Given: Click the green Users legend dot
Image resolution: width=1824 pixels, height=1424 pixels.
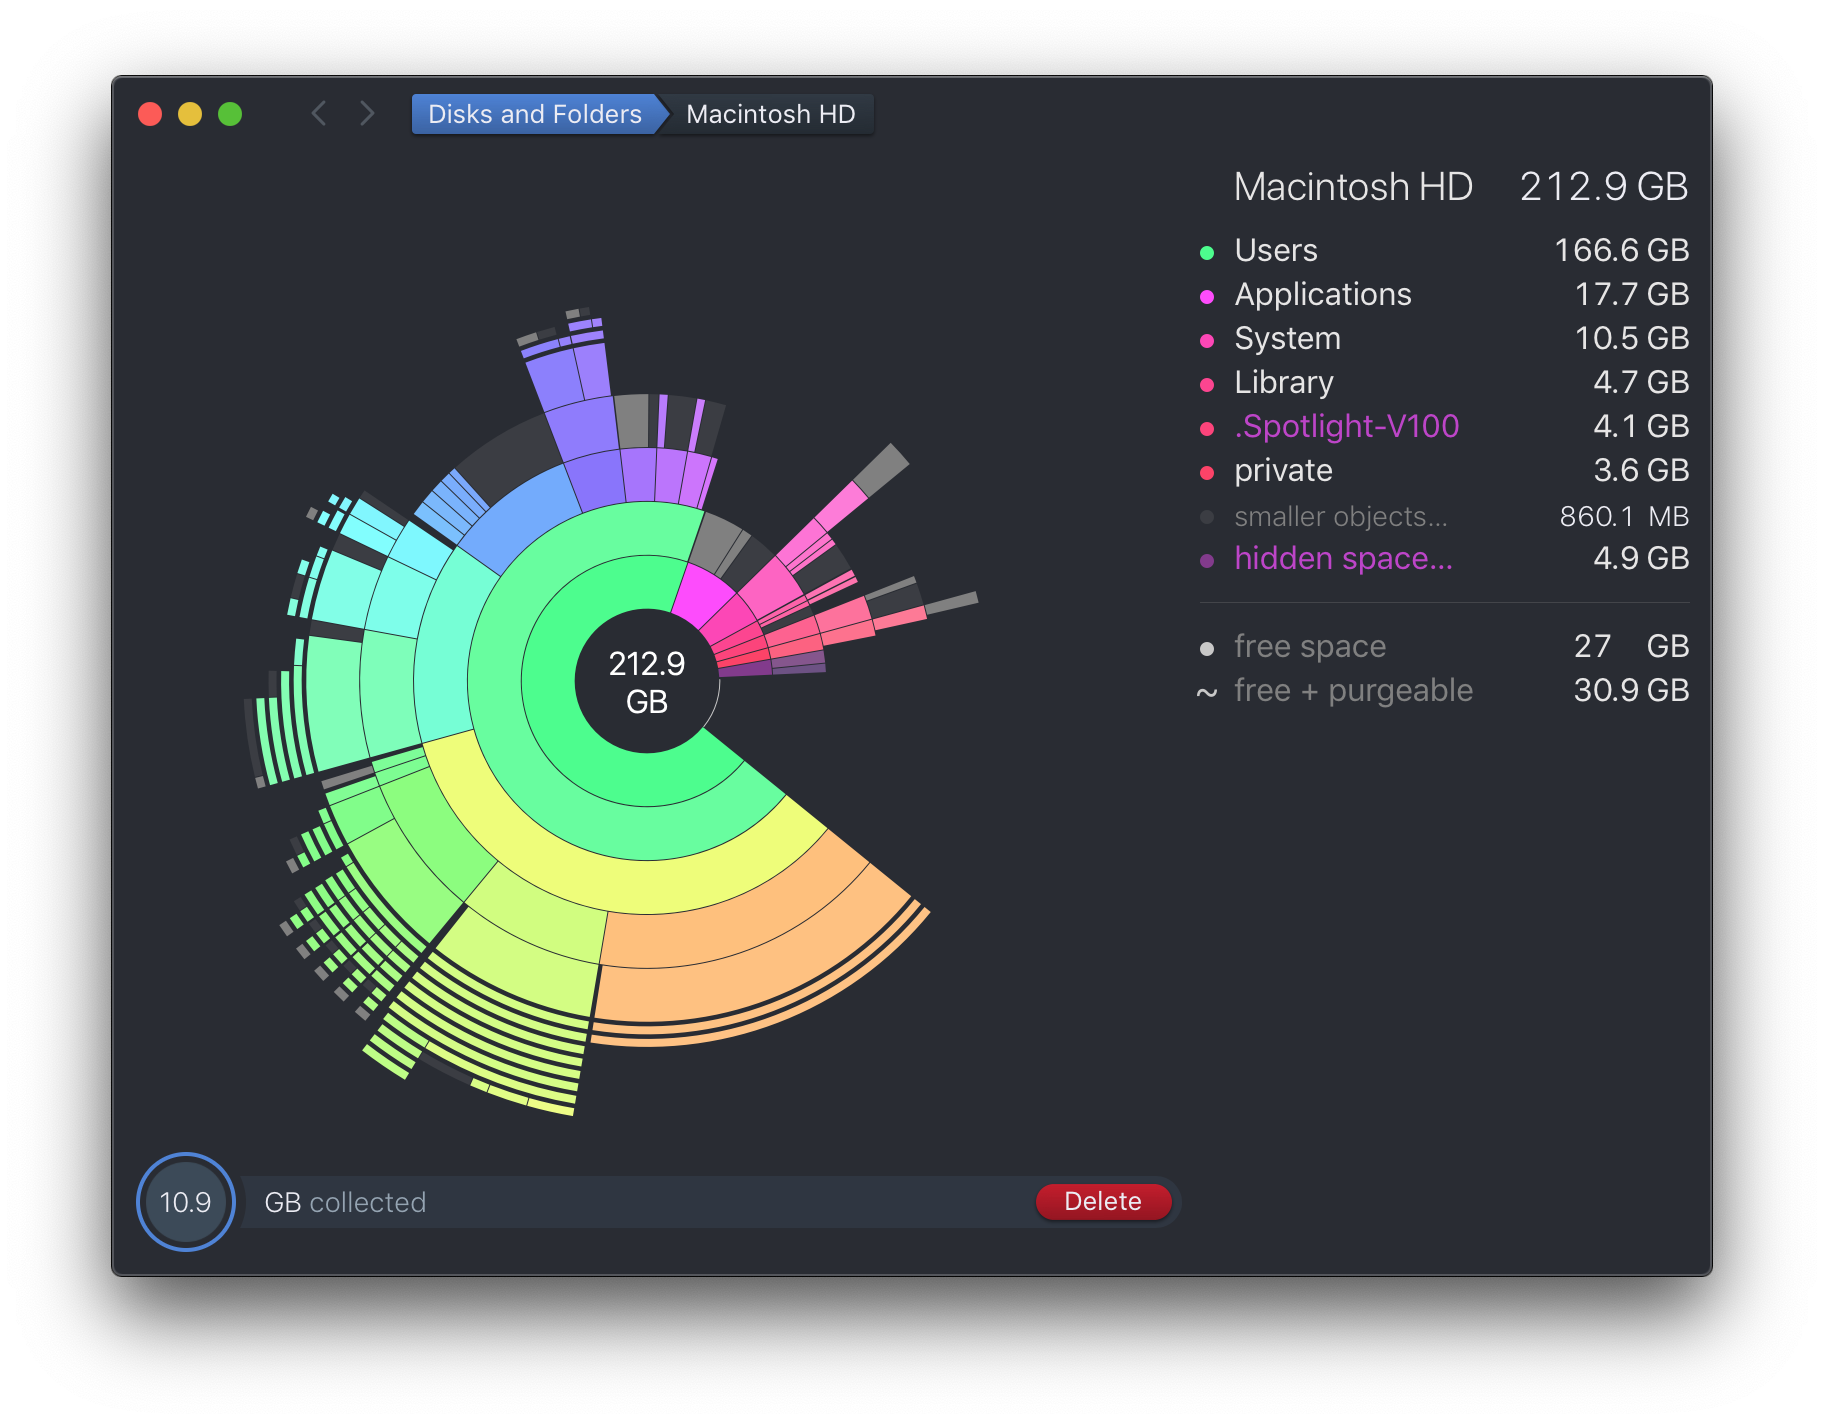Looking at the screenshot, I should pos(1207,253).
